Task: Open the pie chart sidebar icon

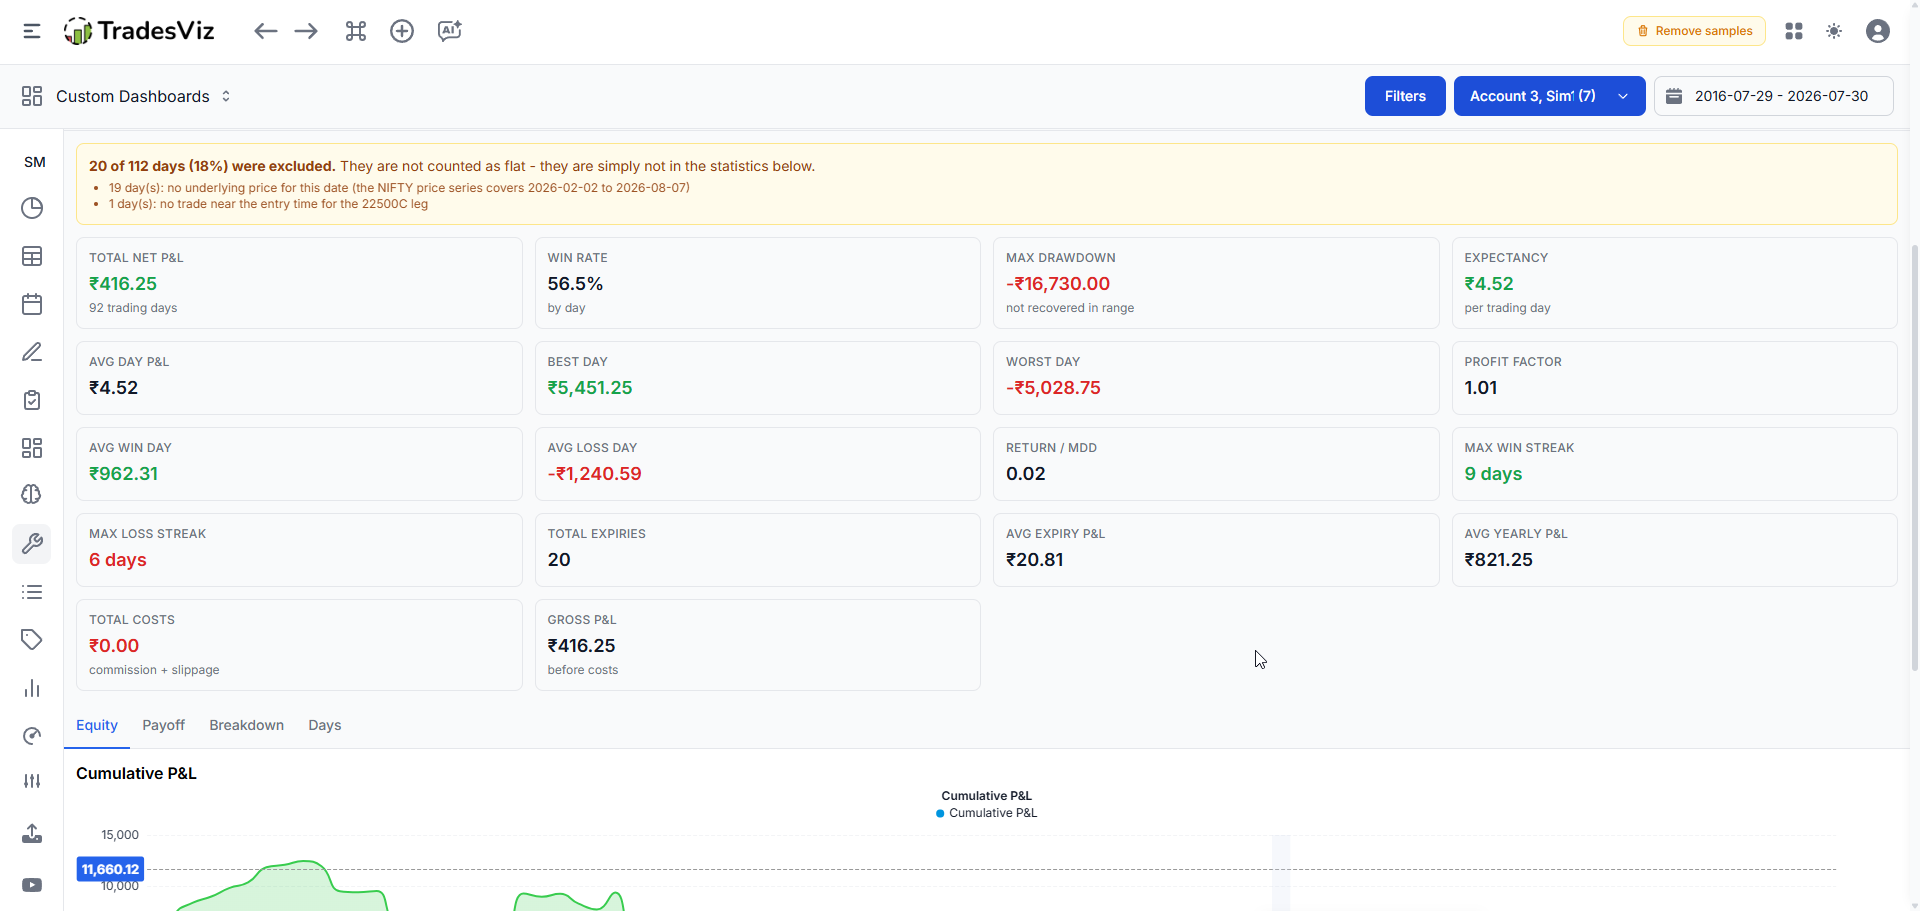Action: click(x=32, y=208)
